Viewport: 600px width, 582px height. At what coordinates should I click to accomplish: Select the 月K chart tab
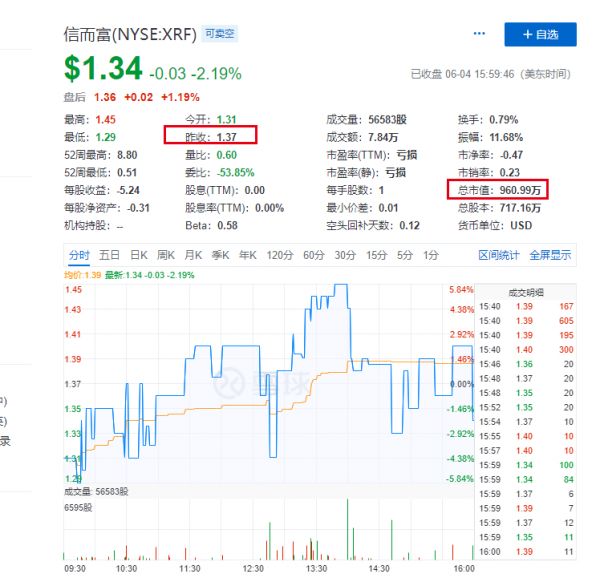pos(194,255)
